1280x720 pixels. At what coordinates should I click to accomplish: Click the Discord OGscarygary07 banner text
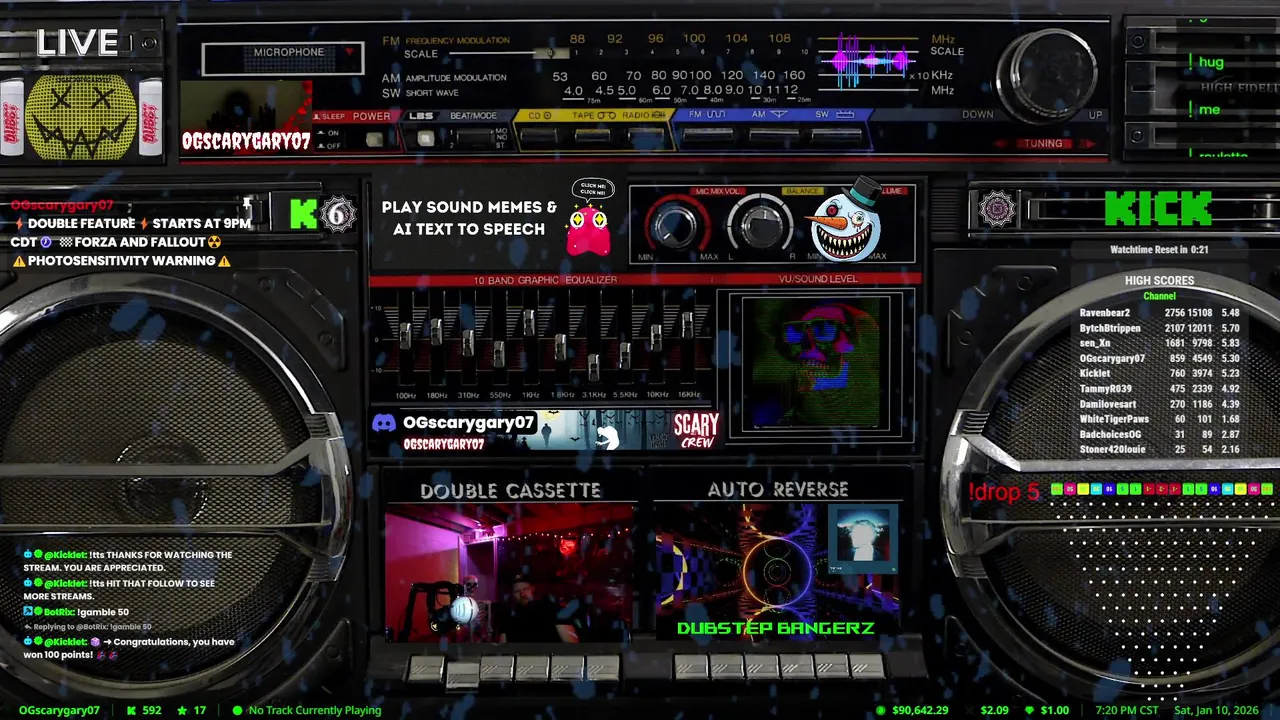tap(468, 423)
